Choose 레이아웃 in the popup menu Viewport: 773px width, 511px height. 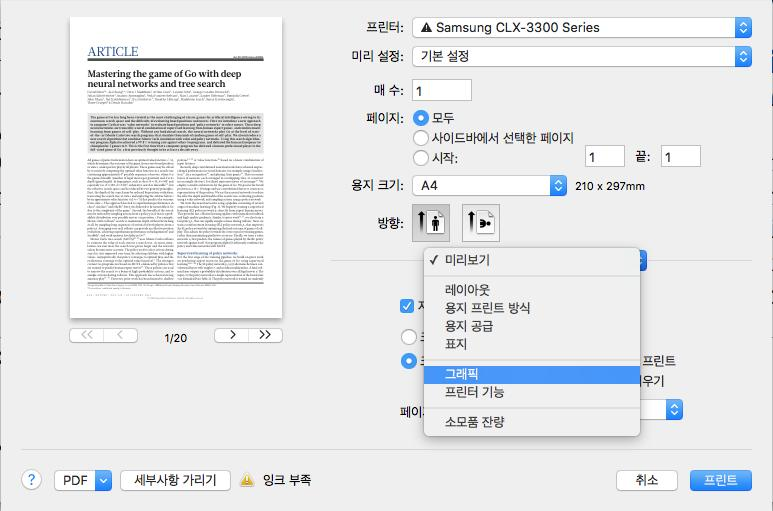(x=531, y=290)
